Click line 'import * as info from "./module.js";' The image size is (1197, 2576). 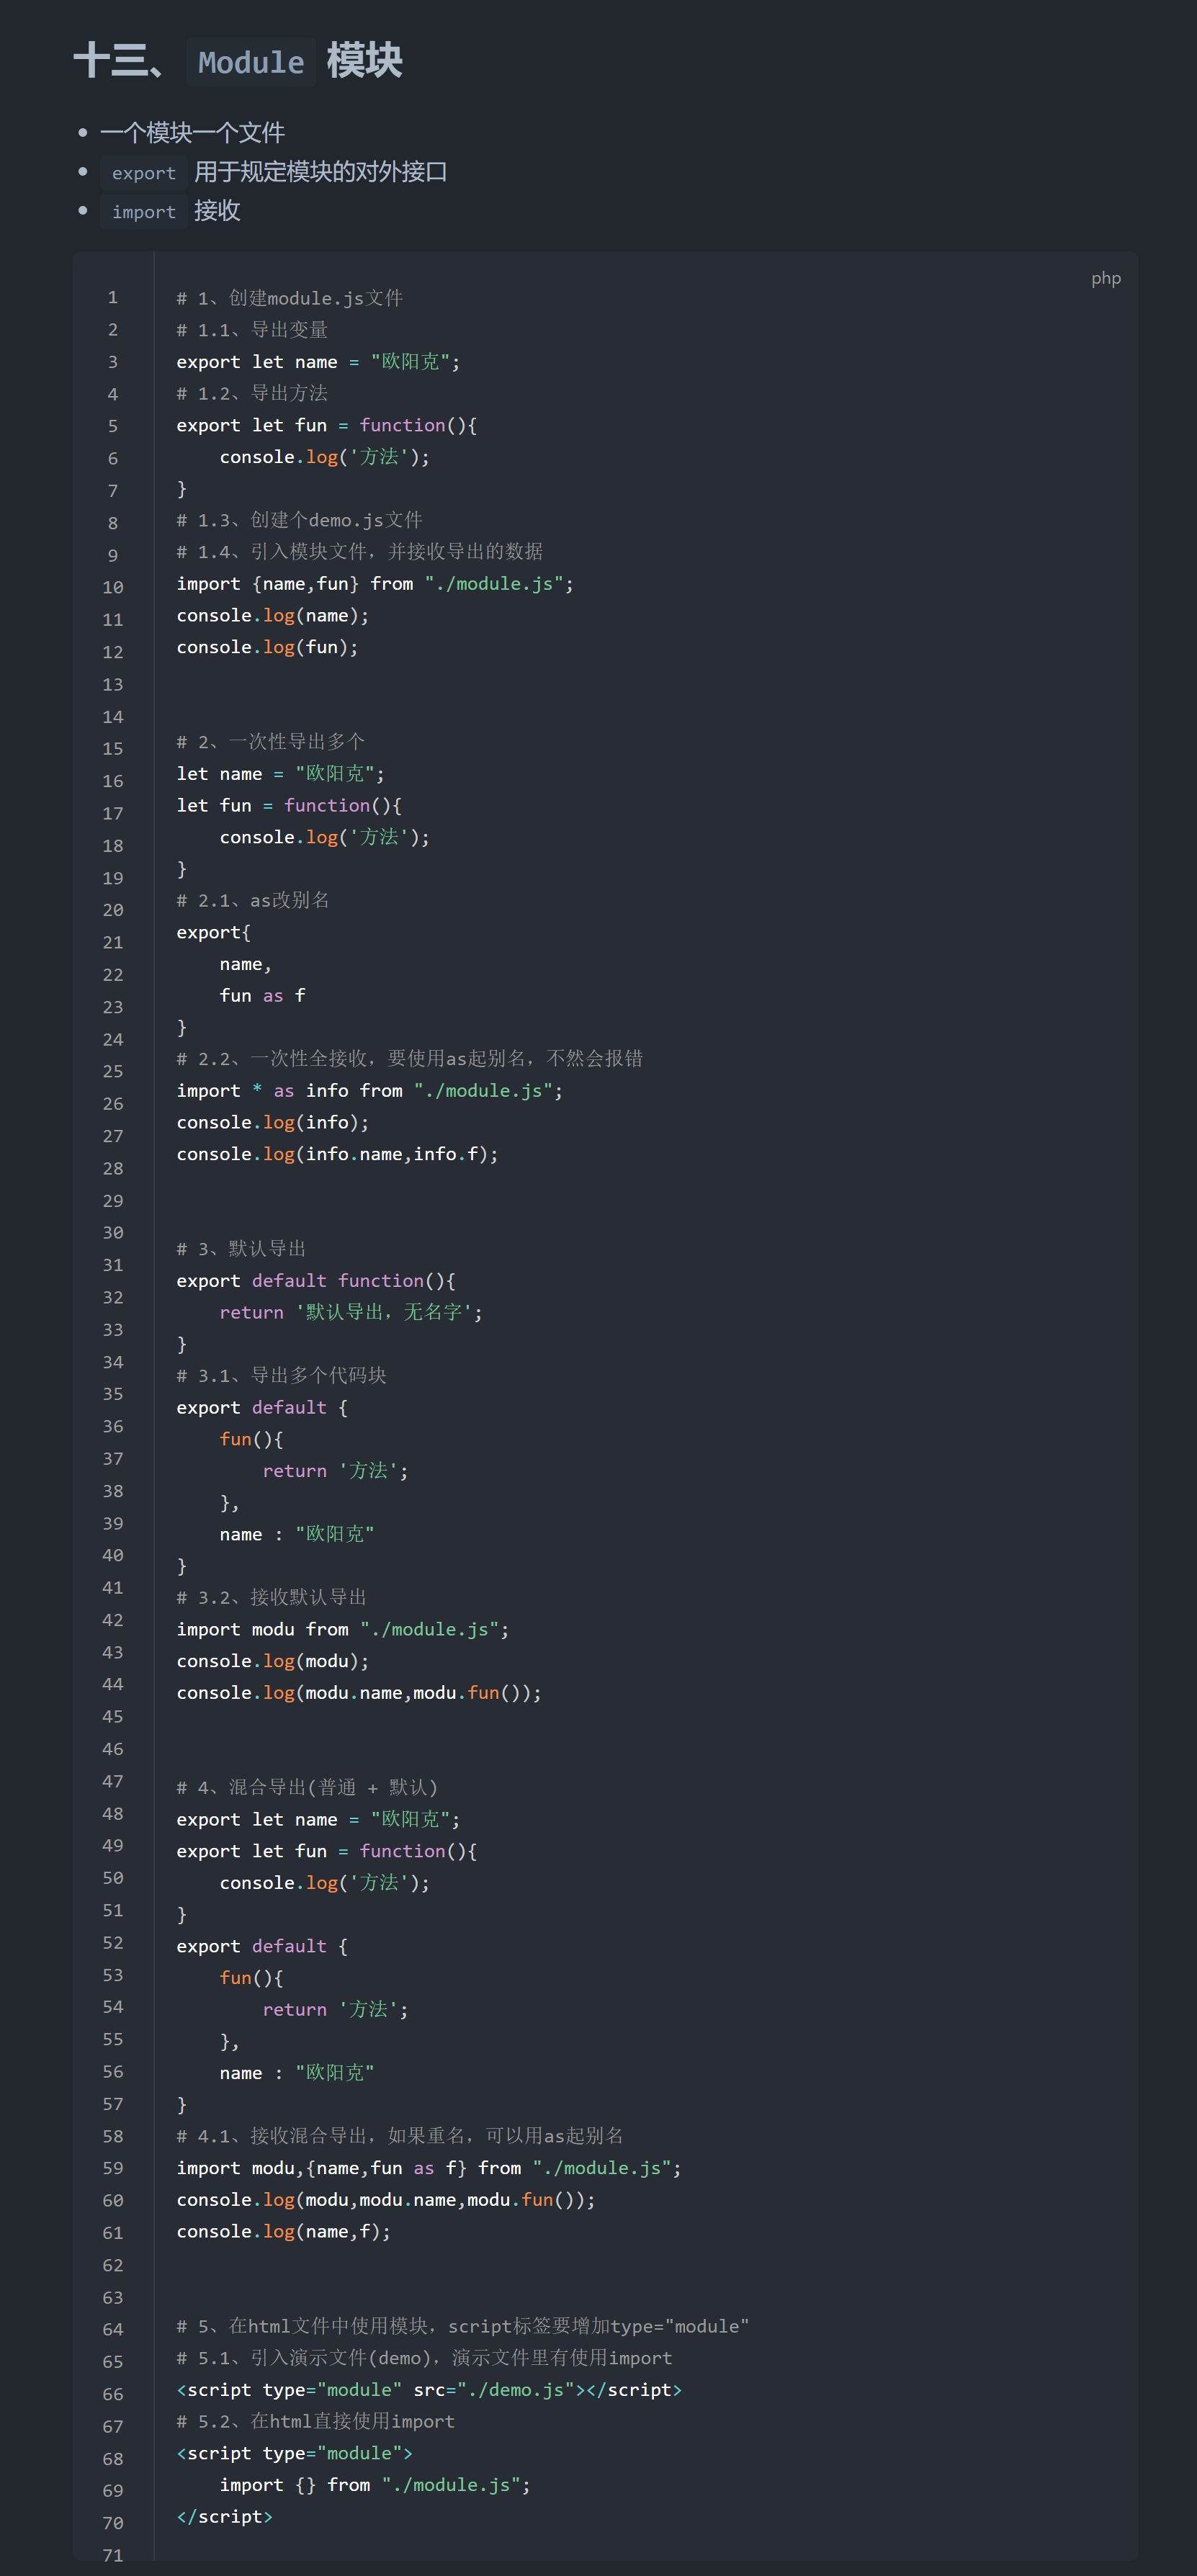pos(370,1090)
